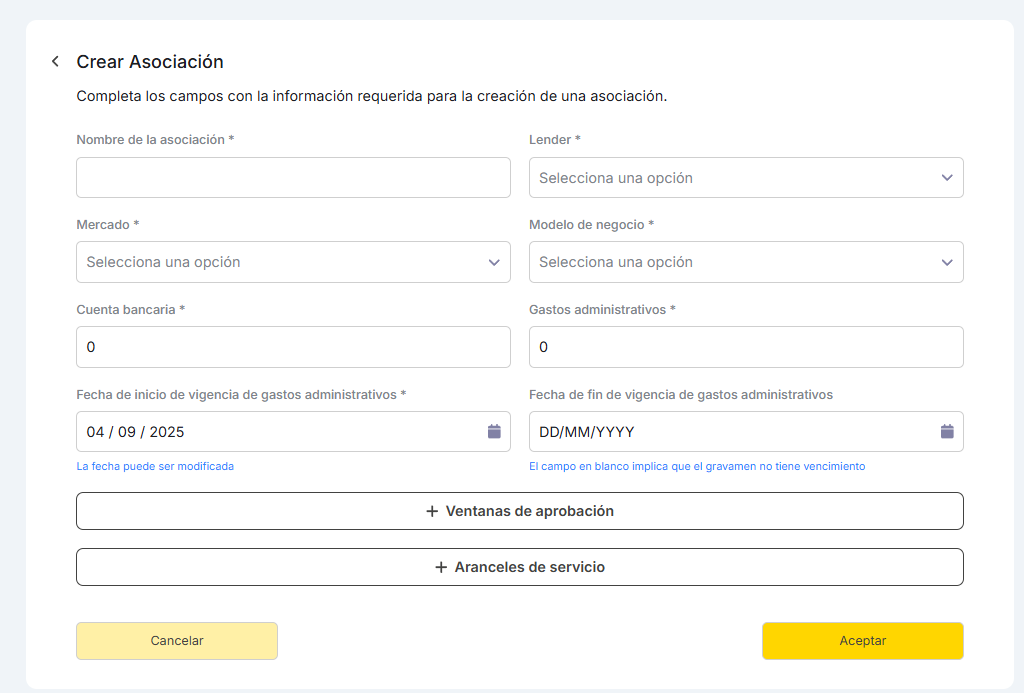The width and height of the screenshot is (1024, 693).
Task: Click plus icon in Ventanas de aprobación
Action: pyautogui.click(x=432, y=511)
